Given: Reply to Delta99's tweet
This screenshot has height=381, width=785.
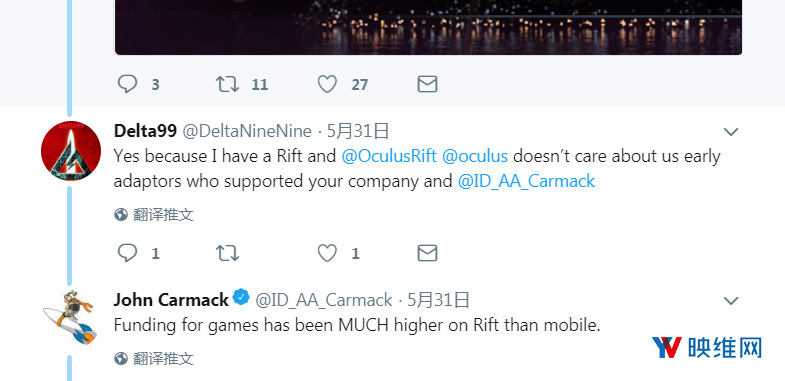Looking at the screenshot, I should [127, 253].
